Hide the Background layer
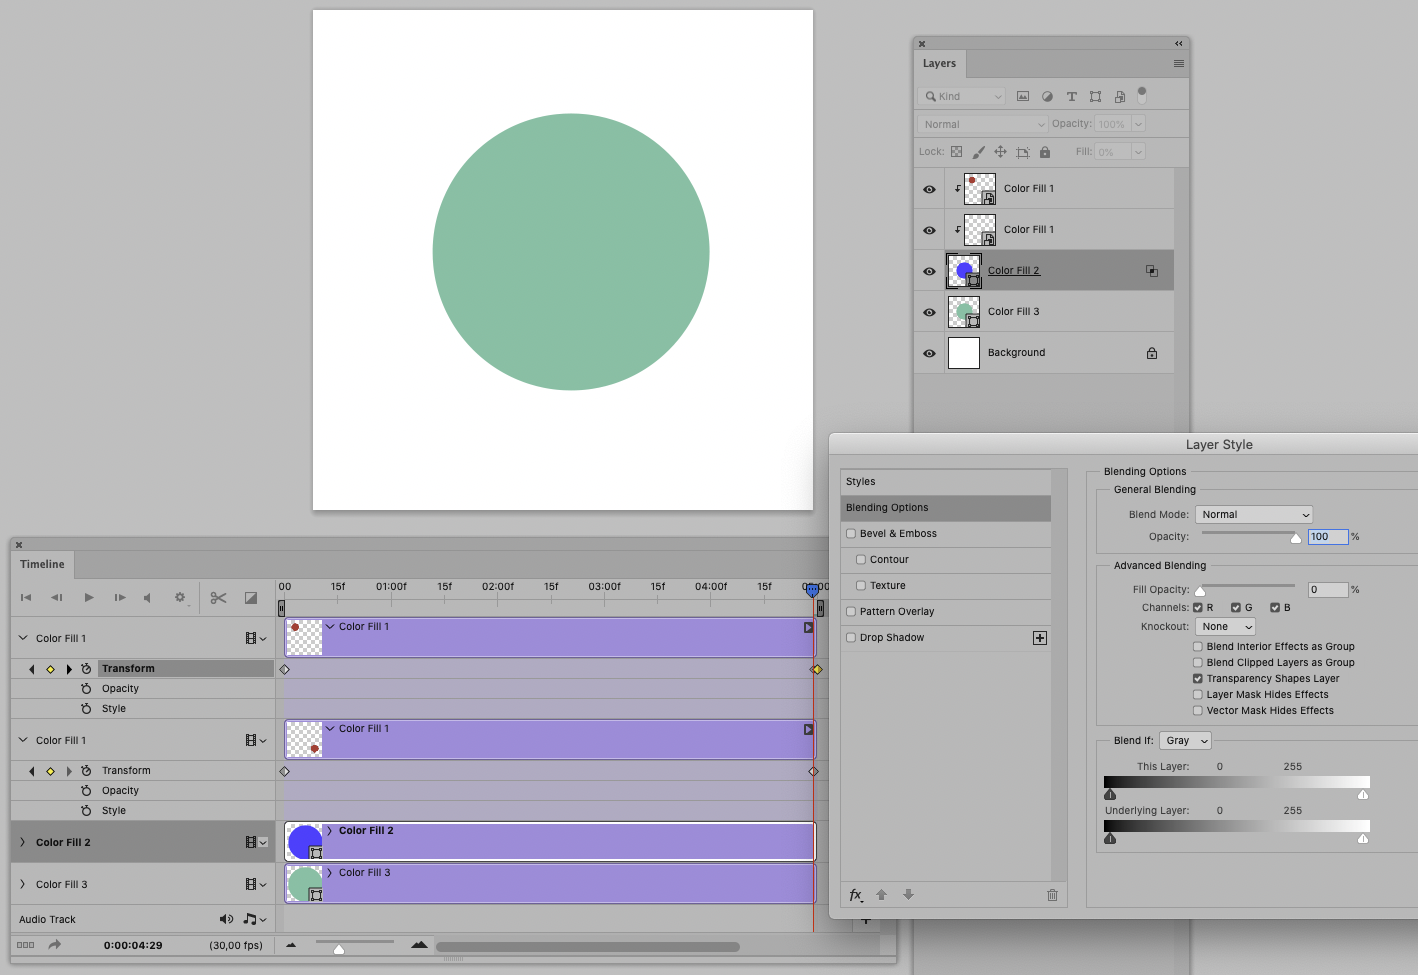1418x975 pixels. pyautogui.click(x=929, y=352)
